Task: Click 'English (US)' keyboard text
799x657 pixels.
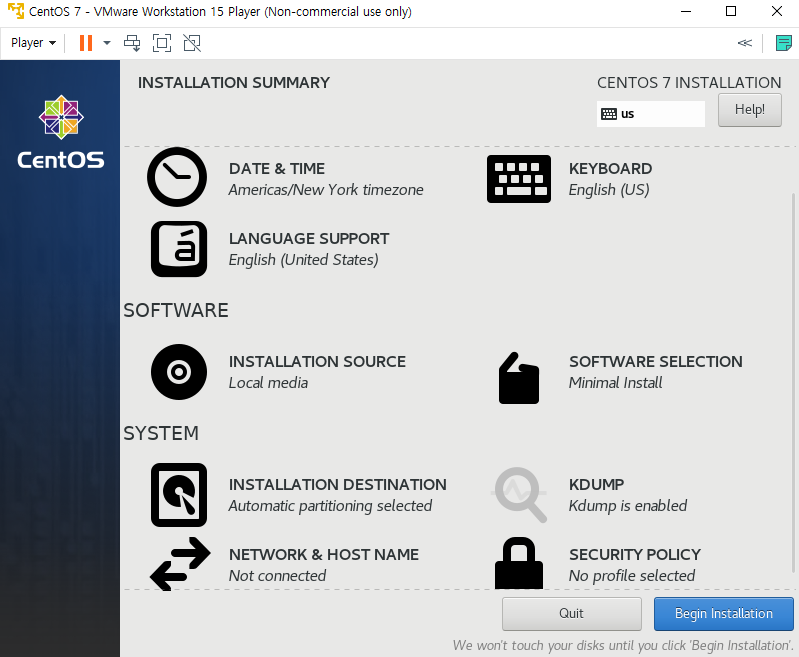Action: pos(609,190)
